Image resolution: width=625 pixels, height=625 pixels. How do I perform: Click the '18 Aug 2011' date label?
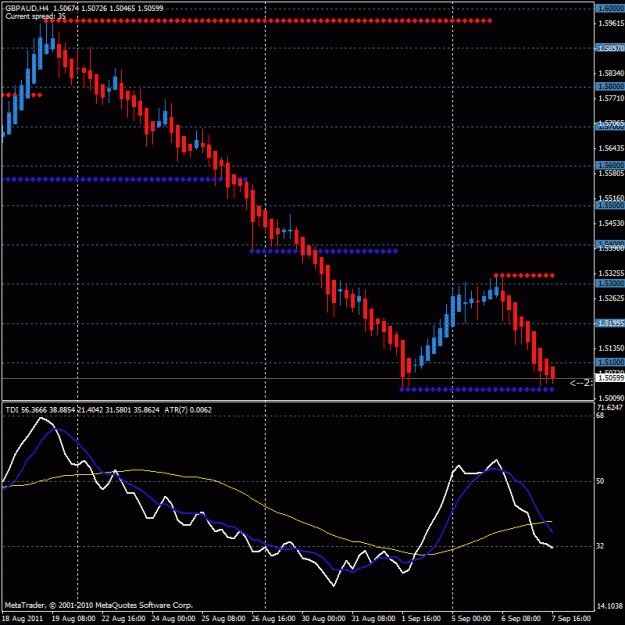click(x=22, y=619)
